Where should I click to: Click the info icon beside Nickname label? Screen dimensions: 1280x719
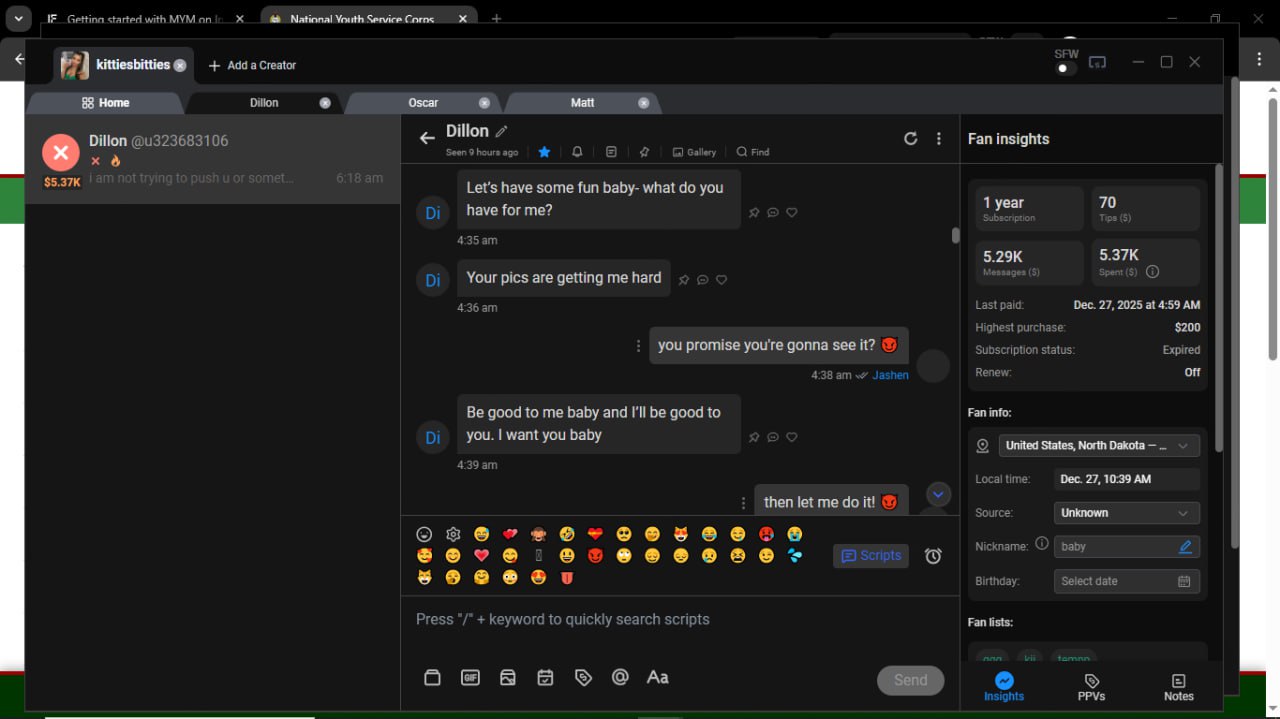coord(1041,544)
